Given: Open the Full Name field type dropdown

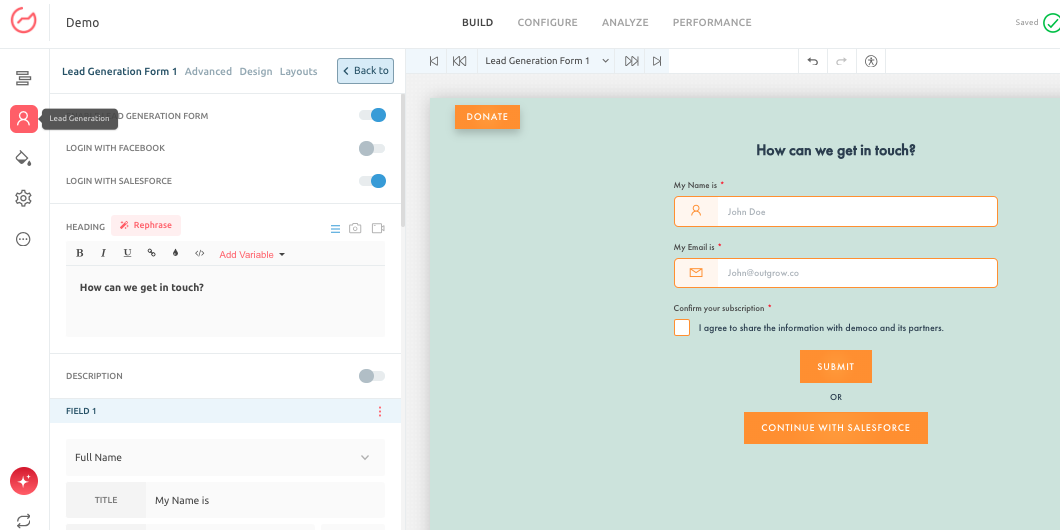Looking at the screenshot, I should [225, 457].
